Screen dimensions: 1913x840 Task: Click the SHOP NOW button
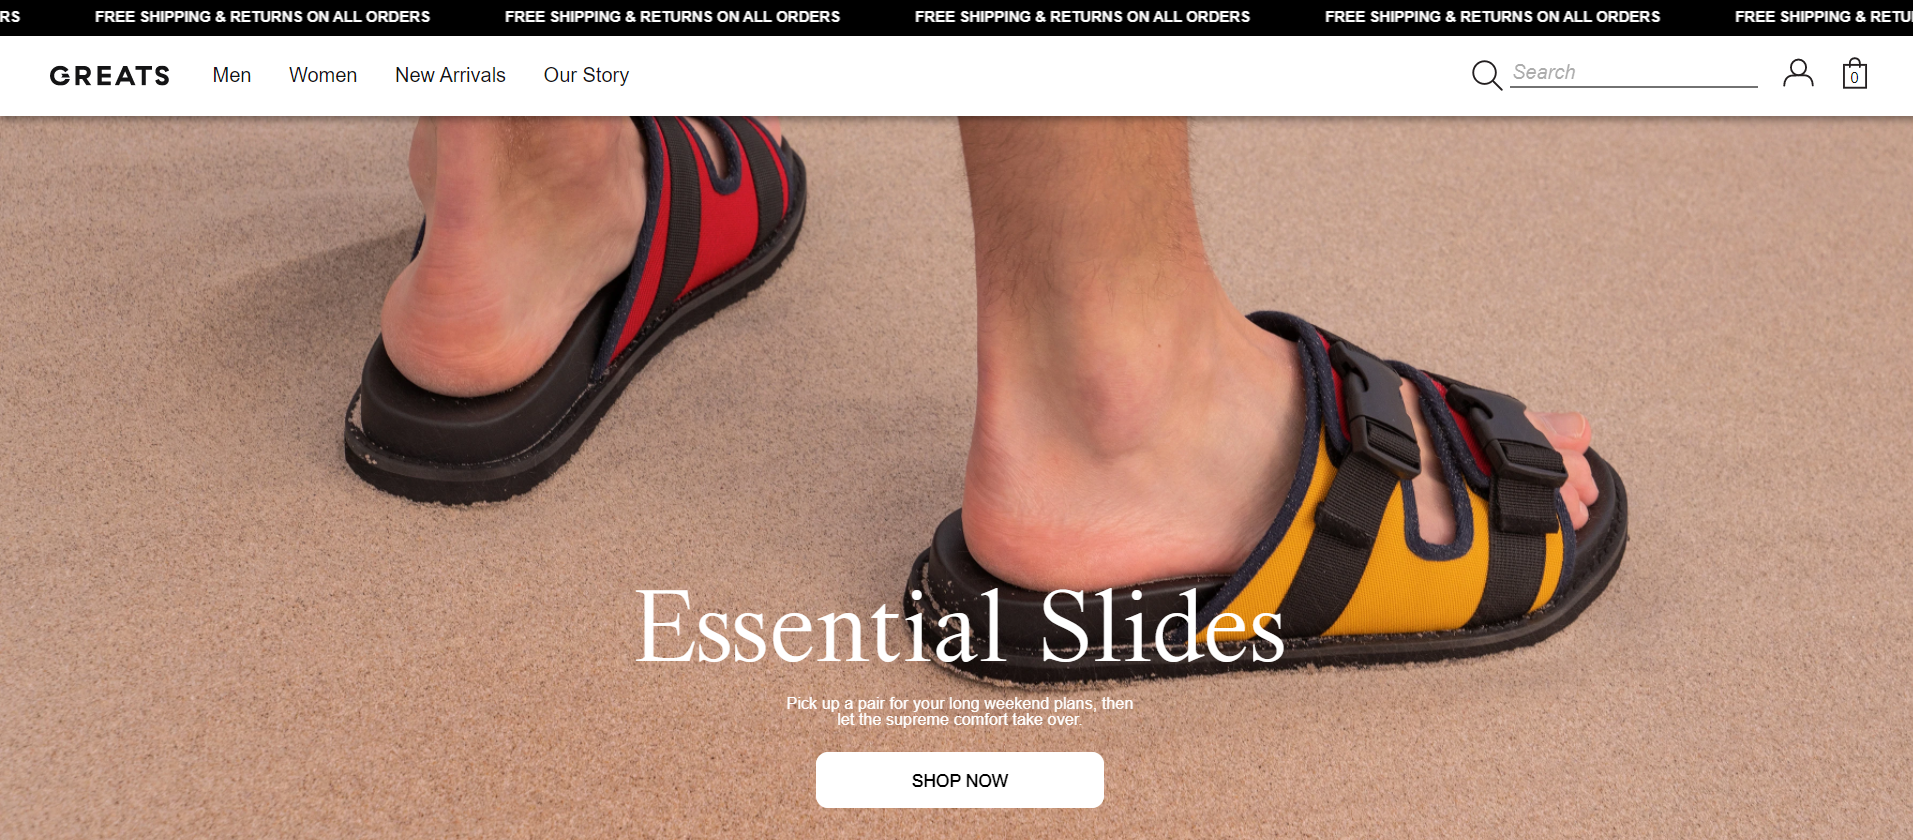coord(960,780)
